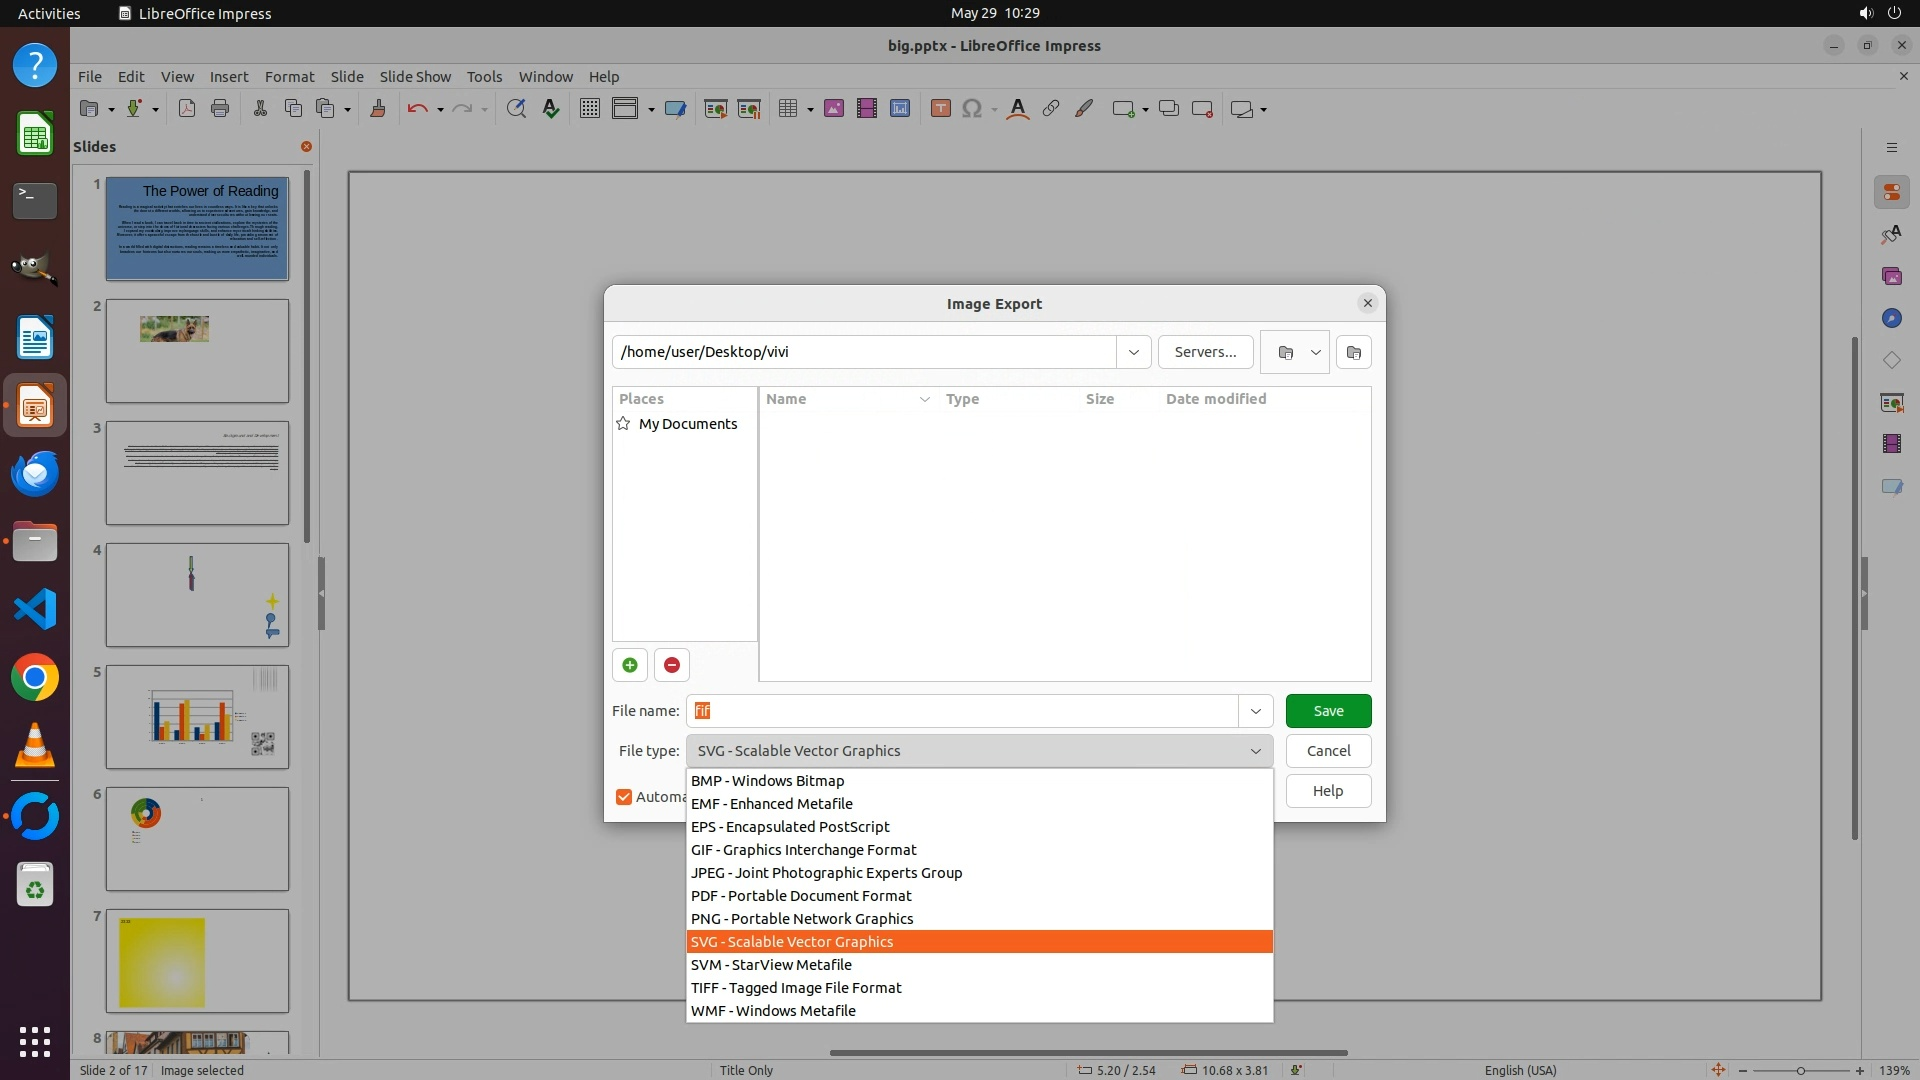Click the red remove place icon
Image resolution: width=1920 pixels, height=1080 pixels.
pyautogui.click(x=672, y=665)
